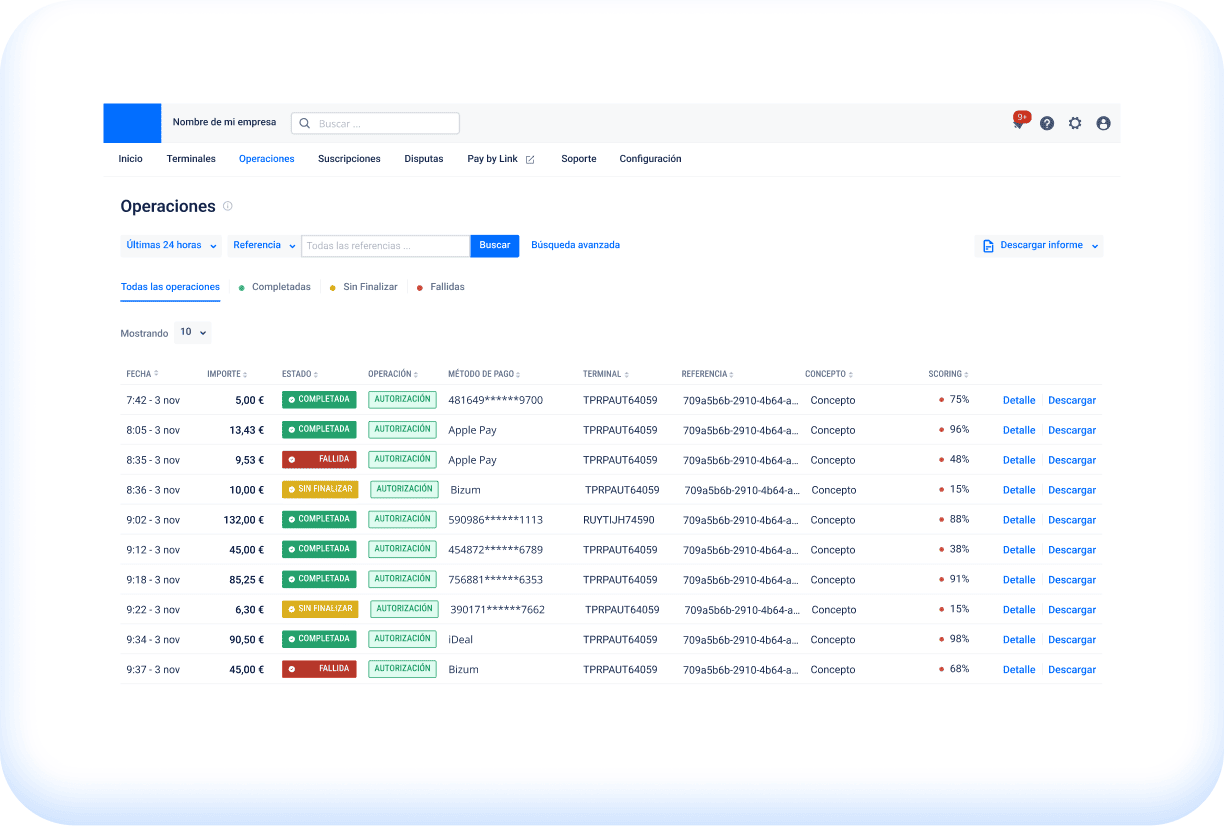Open Detalle for the 8:35 failed operation
1224x826 pixels.
coord(1019,460)
